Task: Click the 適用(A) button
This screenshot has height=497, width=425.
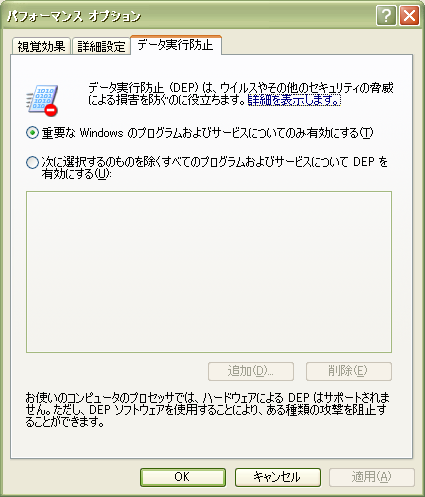Action: pyautogui.click(x=372, y=477)
